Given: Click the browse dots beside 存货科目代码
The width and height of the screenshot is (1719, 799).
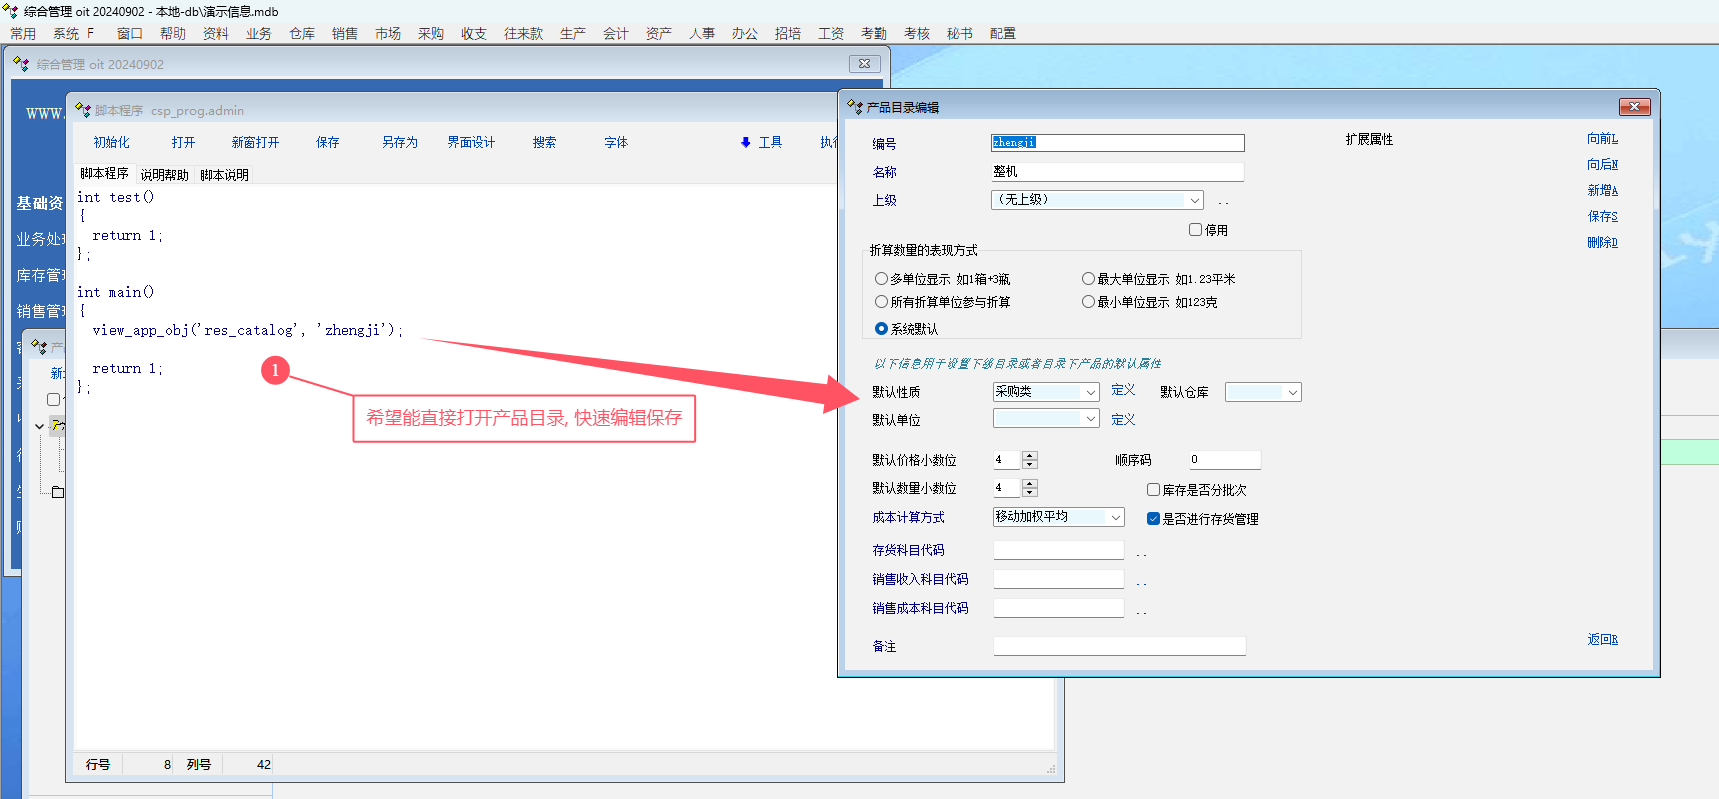Looking at the screenshot, I should click(1141, 551).
